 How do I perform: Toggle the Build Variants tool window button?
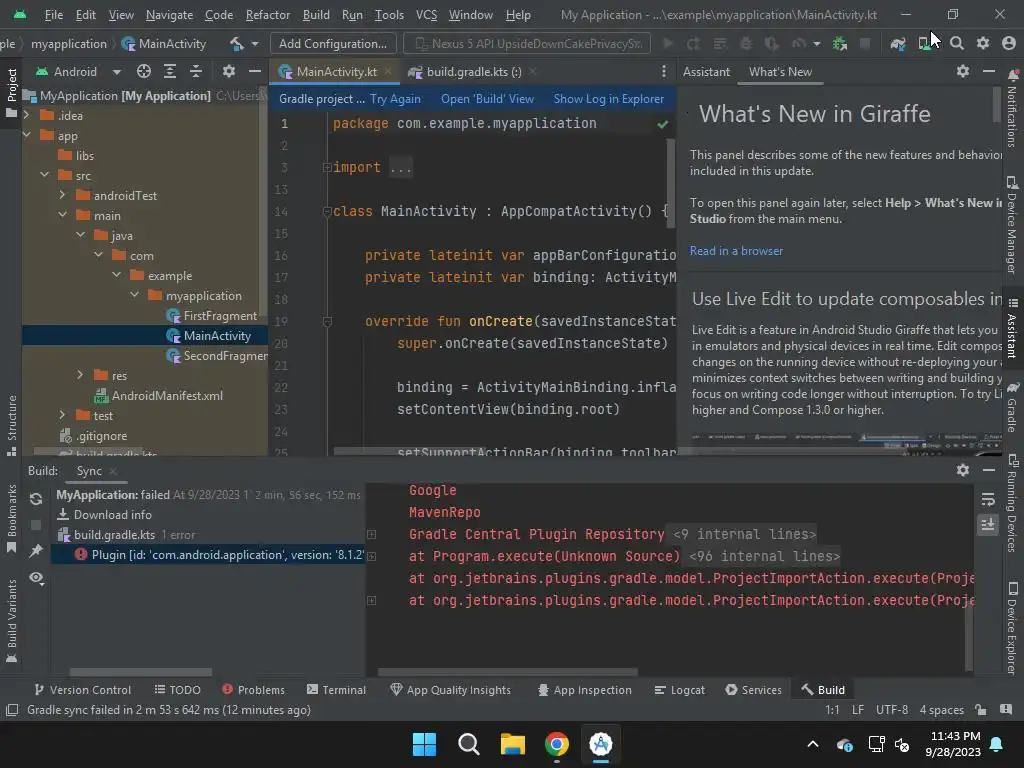pos(11,620)
